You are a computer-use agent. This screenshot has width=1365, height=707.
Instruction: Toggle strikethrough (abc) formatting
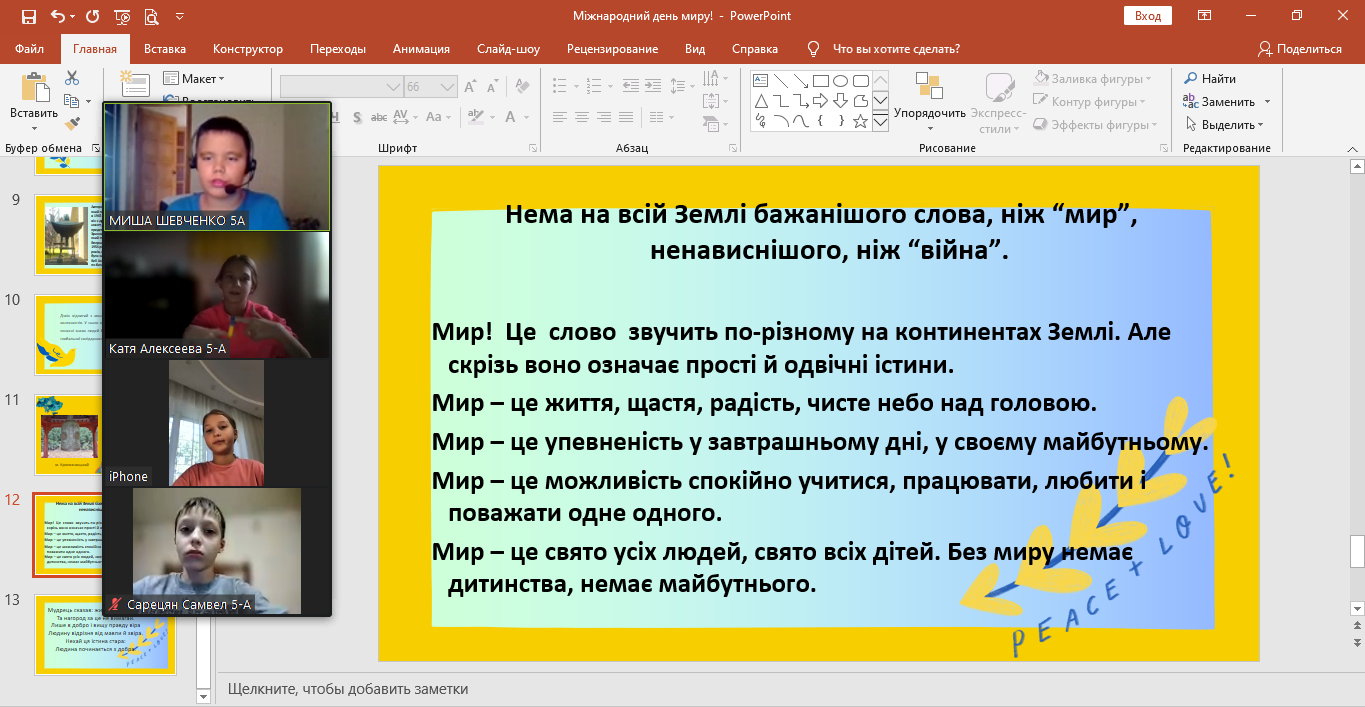click(x=381, y=117)
